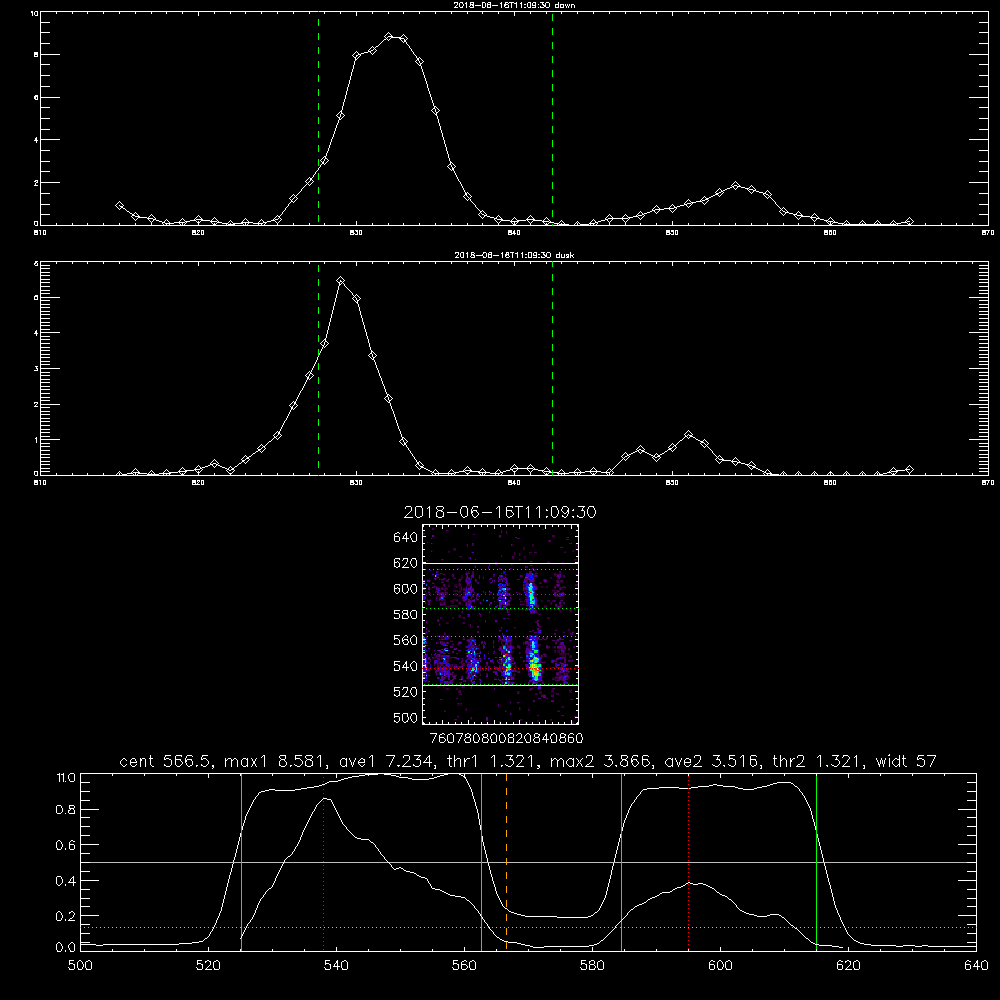
Task: Click the x-axis label 620 in bottom plot
Action: tap(848, 966)
